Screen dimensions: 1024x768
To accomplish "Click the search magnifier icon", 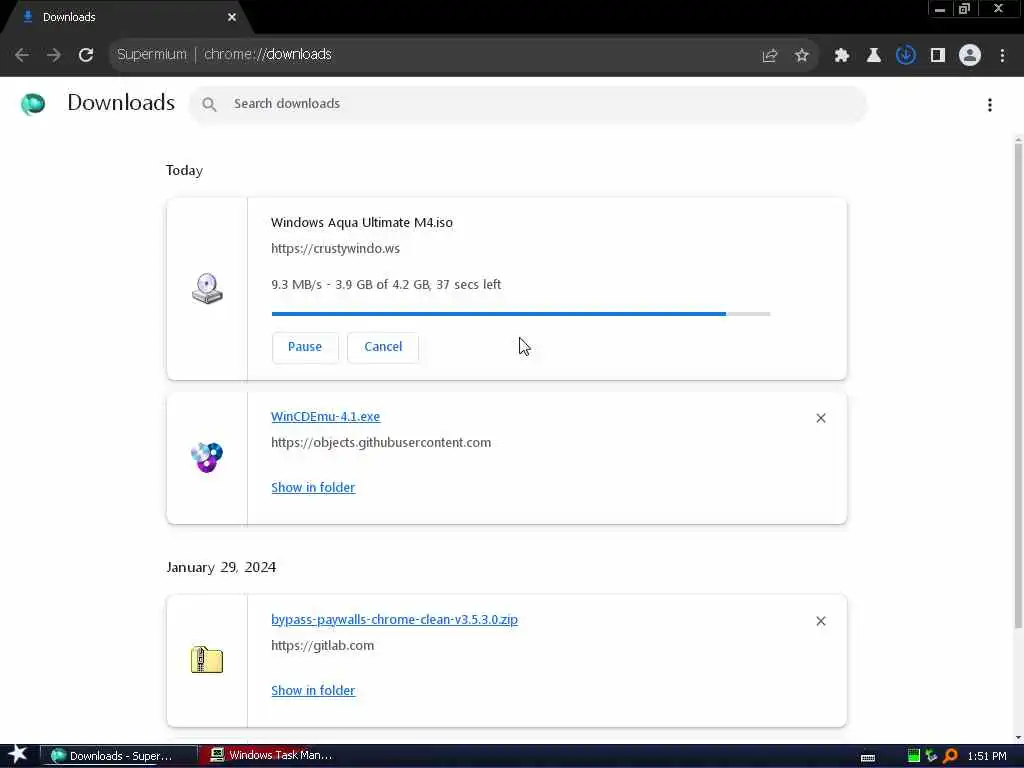I will (209, 104).
